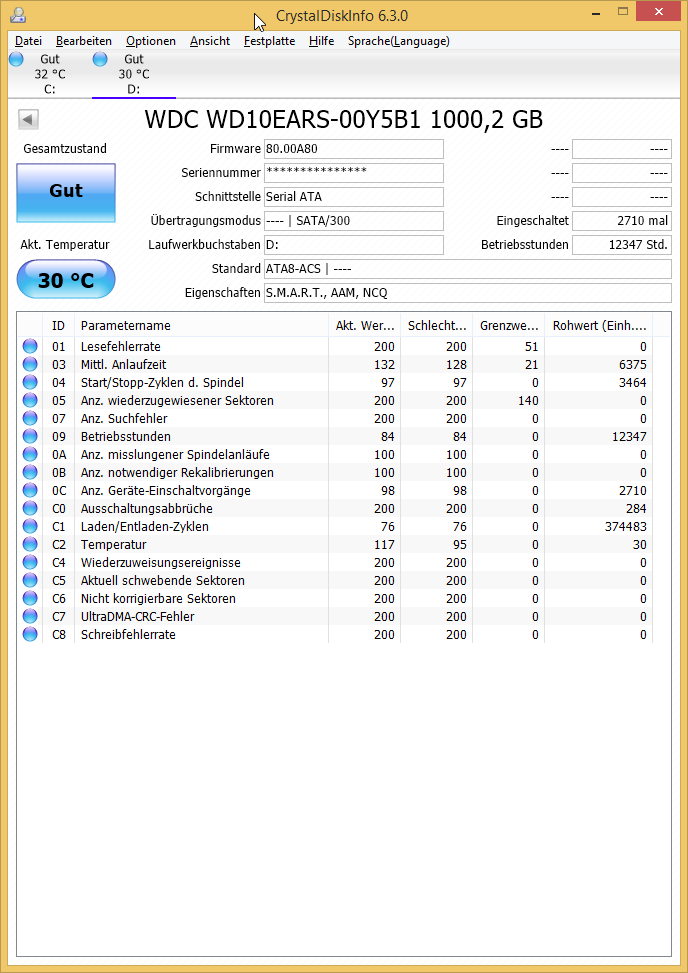Click the WDC WD10EARS-00Y5B1 model title
This screenshot has width=688, height=973.
click(344, 119)
